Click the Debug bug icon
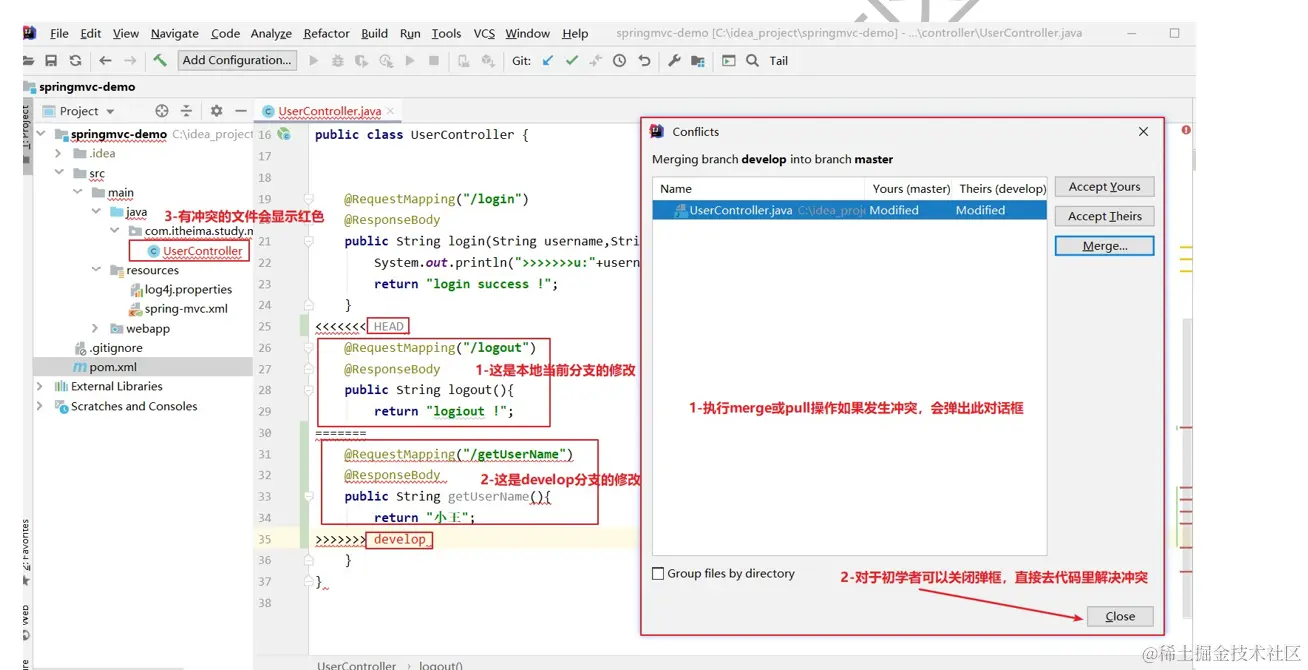This screenshot has width=1308, height=670. tap(338, 61)
